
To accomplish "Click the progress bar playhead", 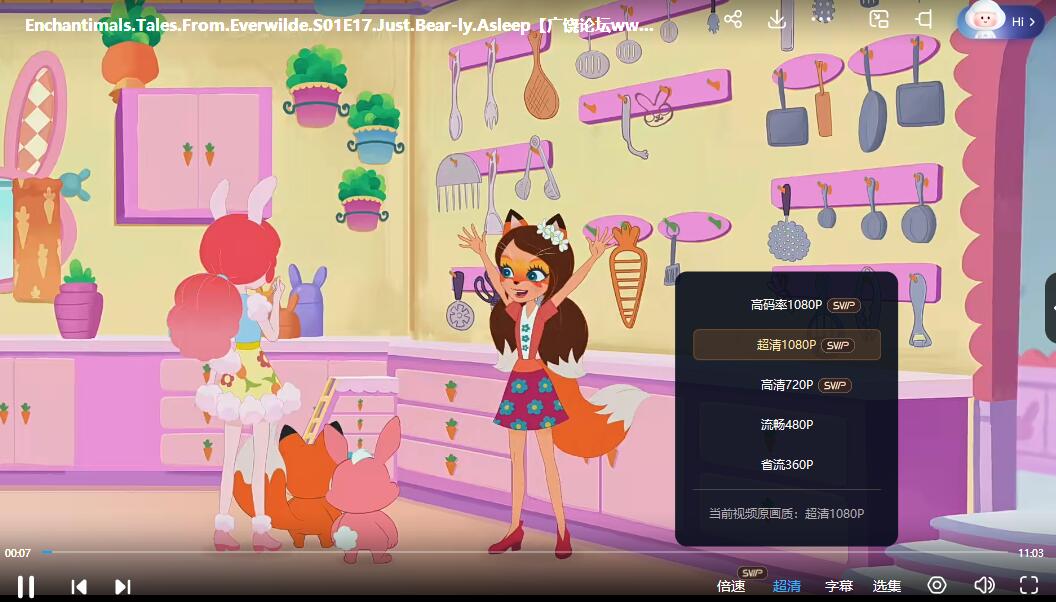I will pos(47,552).
